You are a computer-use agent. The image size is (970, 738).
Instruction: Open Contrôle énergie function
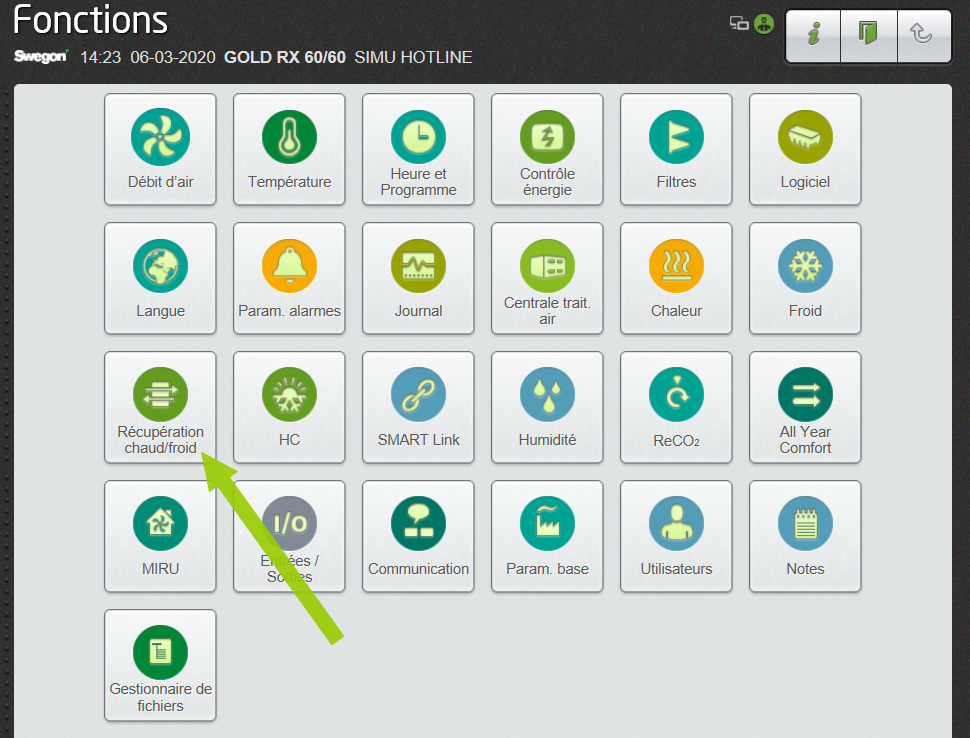click(x=547, y=149)
